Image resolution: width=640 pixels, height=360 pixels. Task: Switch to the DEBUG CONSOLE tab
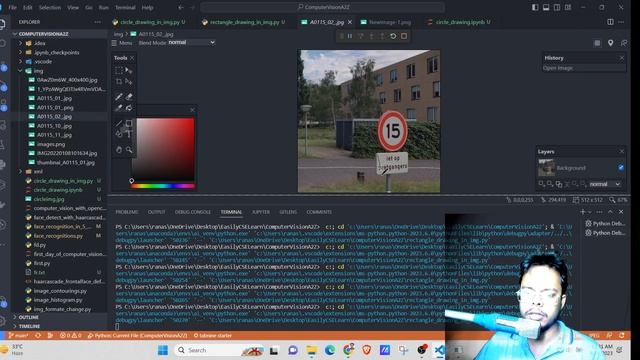[x=193, y=212]
